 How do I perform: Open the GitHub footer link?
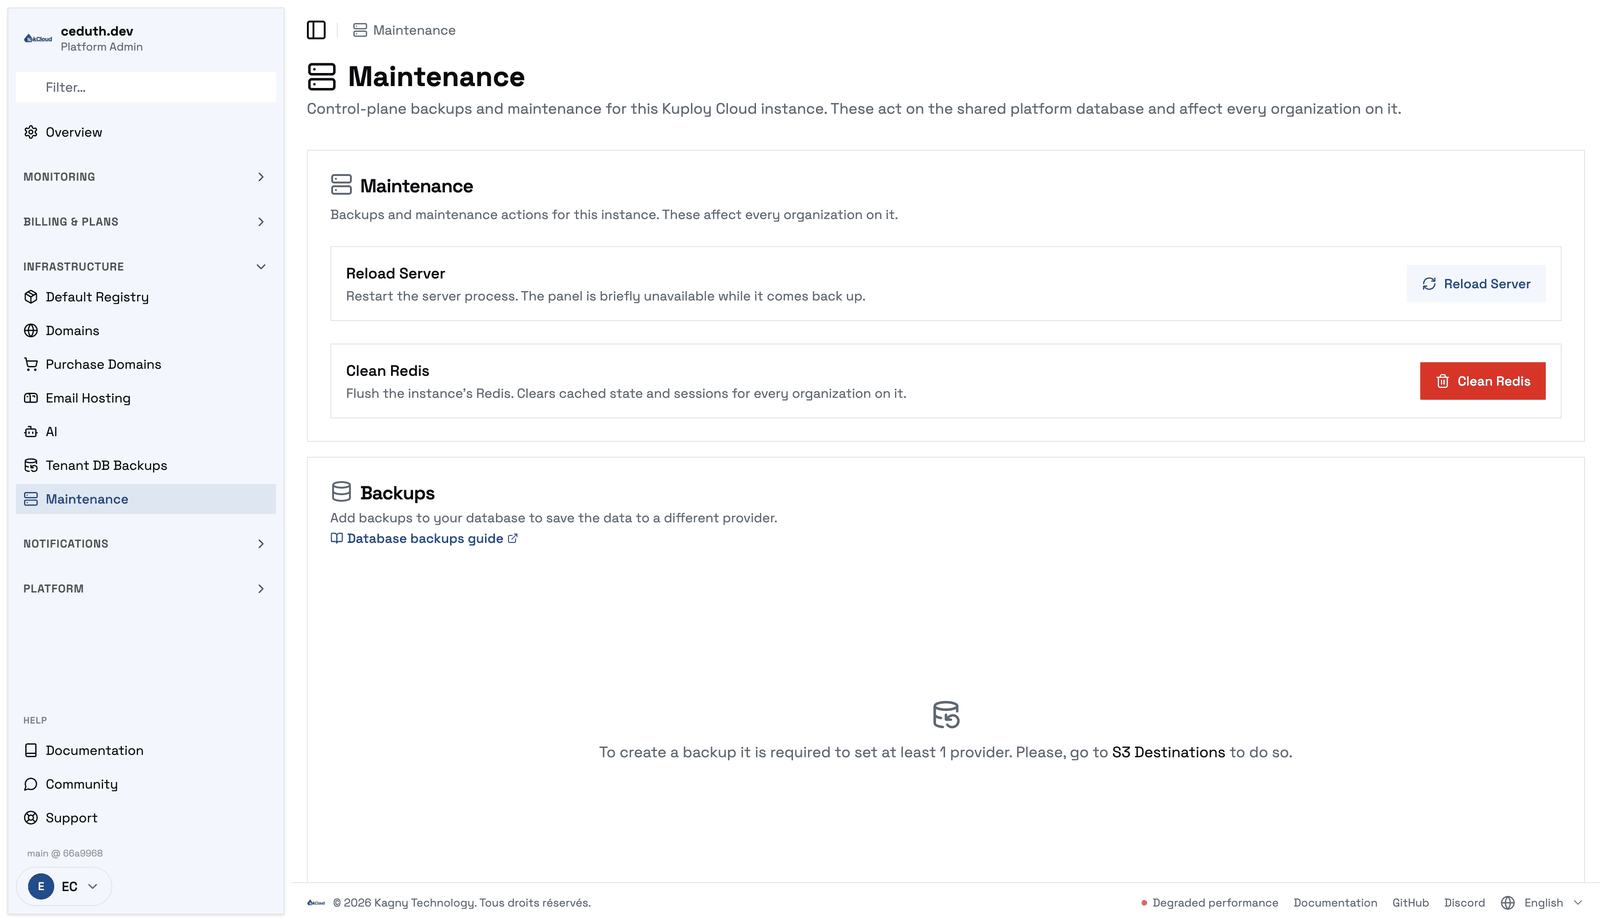[x=1410, y=903]
